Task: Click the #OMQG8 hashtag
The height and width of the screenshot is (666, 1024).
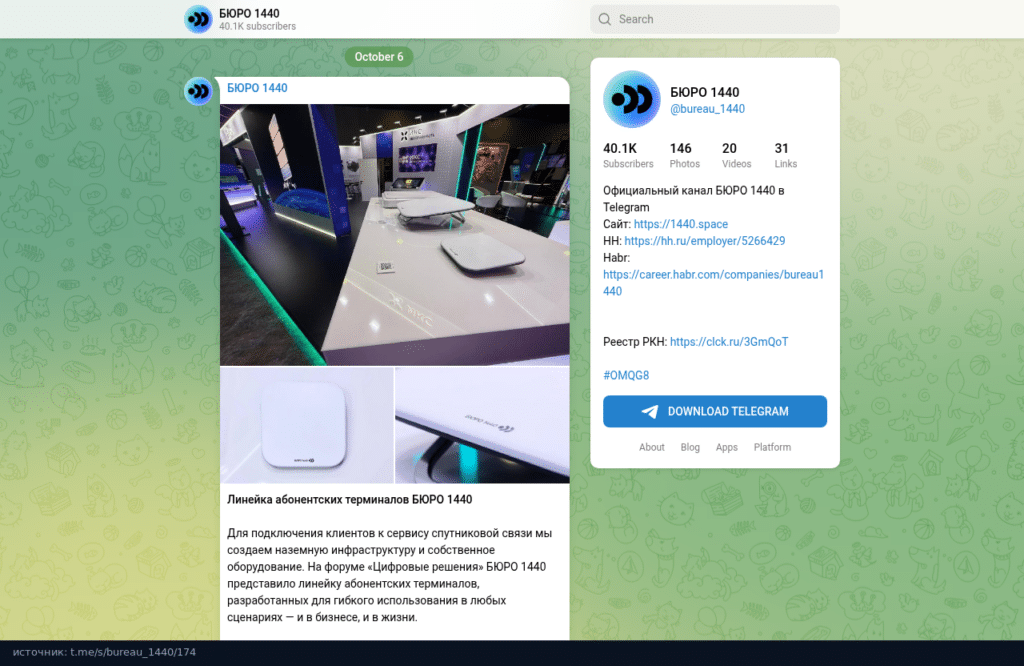Action: coord(626,375)
